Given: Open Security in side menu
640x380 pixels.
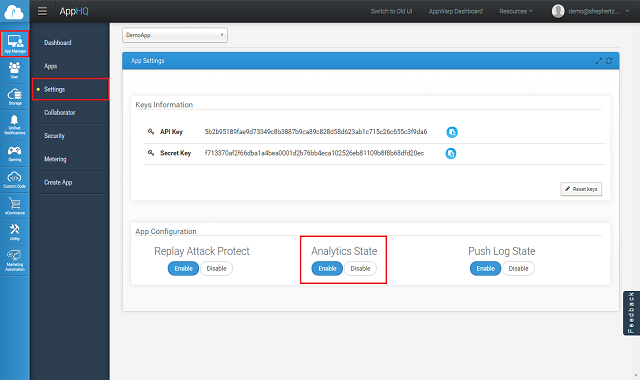Looking at the screenshot, I should click(x=54, y=136).
